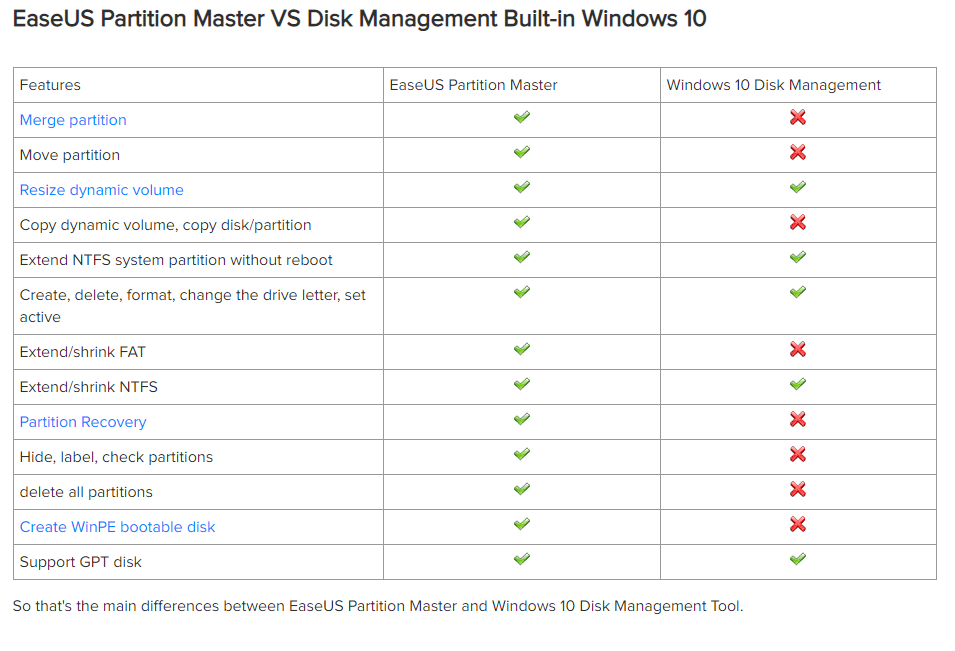
Task: Open the Resize dynamic volume link
Action: [x=101, y=190]
